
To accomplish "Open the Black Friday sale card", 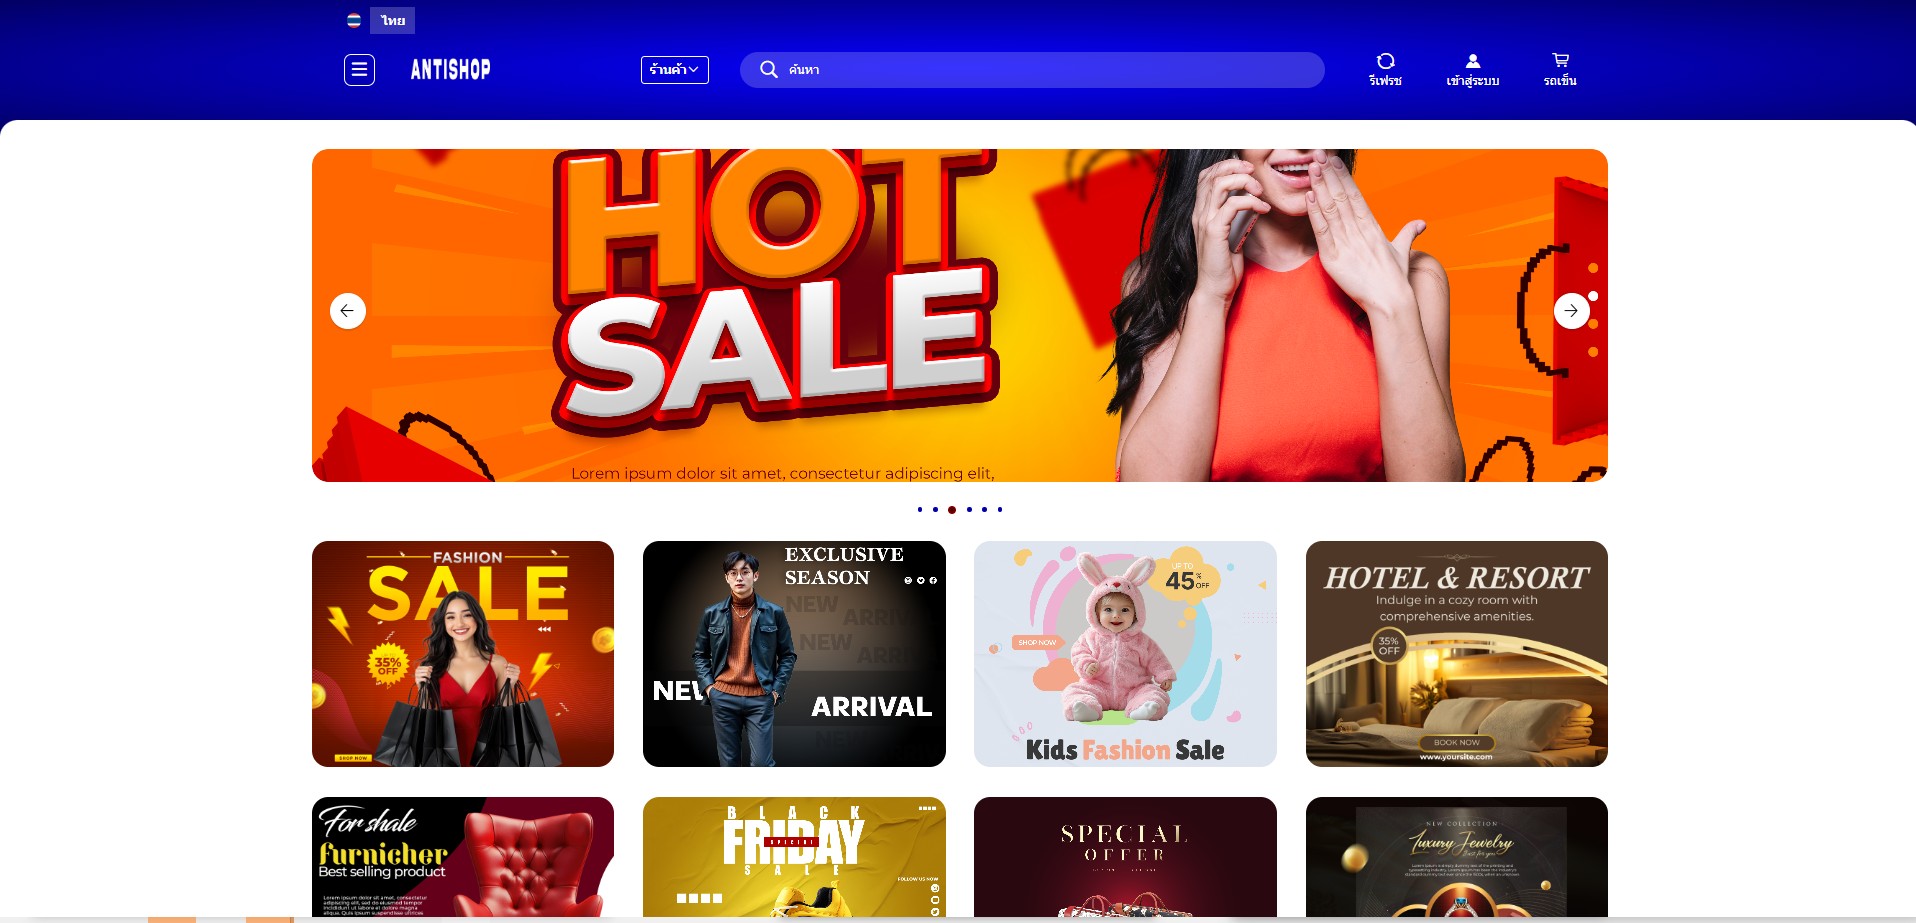I will click(x=794, y=857).
